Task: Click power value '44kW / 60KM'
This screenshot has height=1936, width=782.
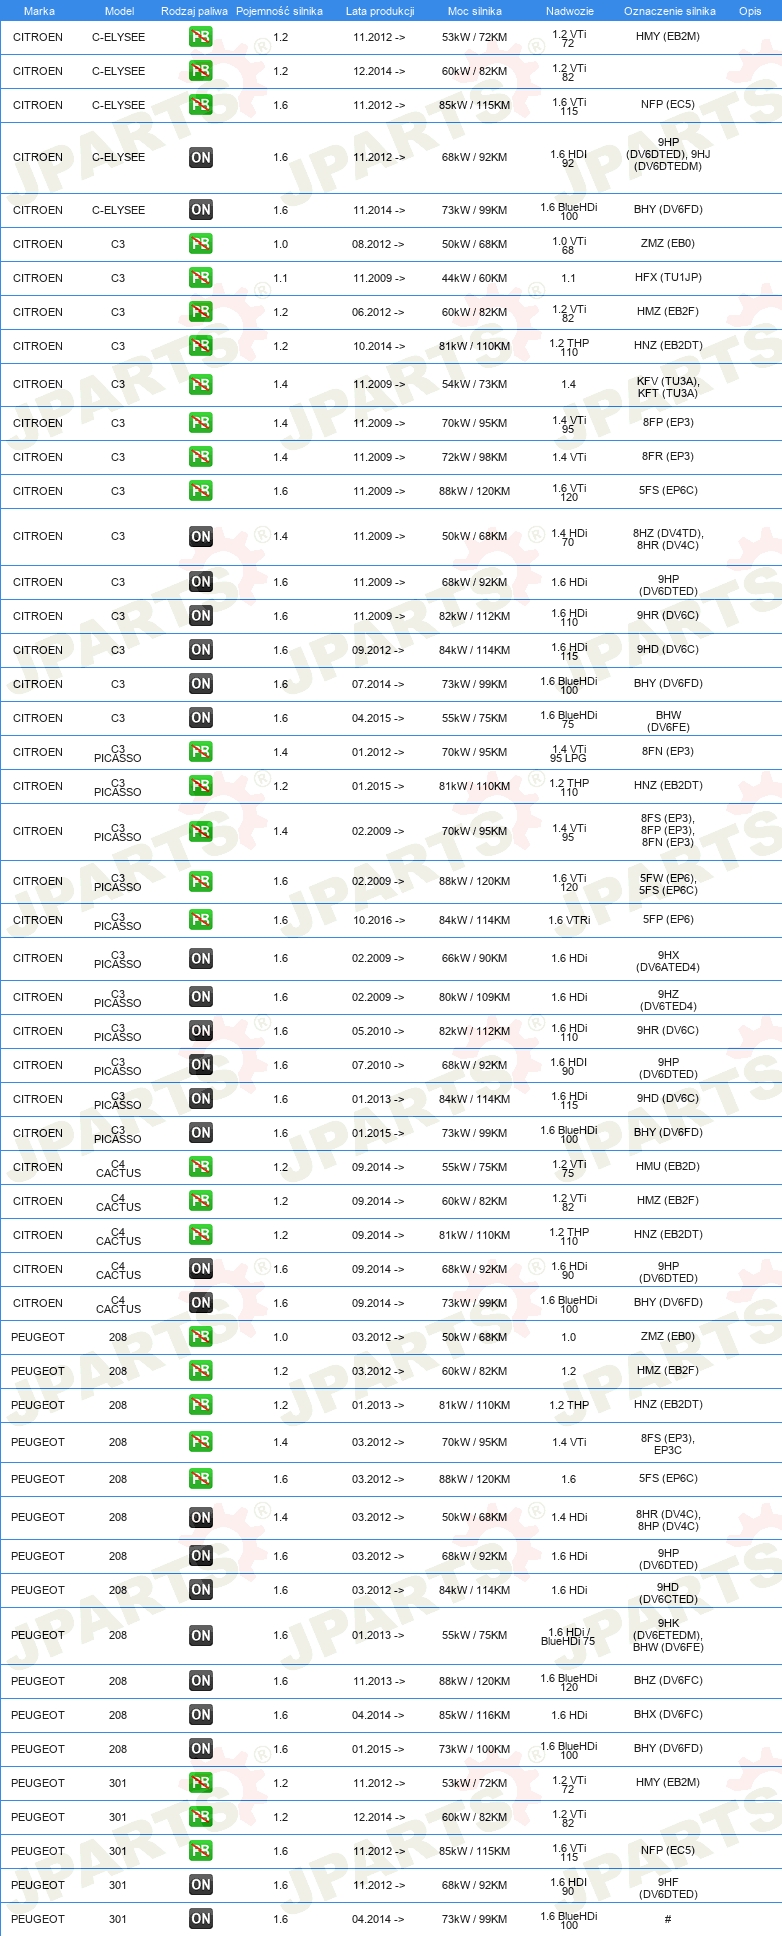Action: [x=475, y=279]
